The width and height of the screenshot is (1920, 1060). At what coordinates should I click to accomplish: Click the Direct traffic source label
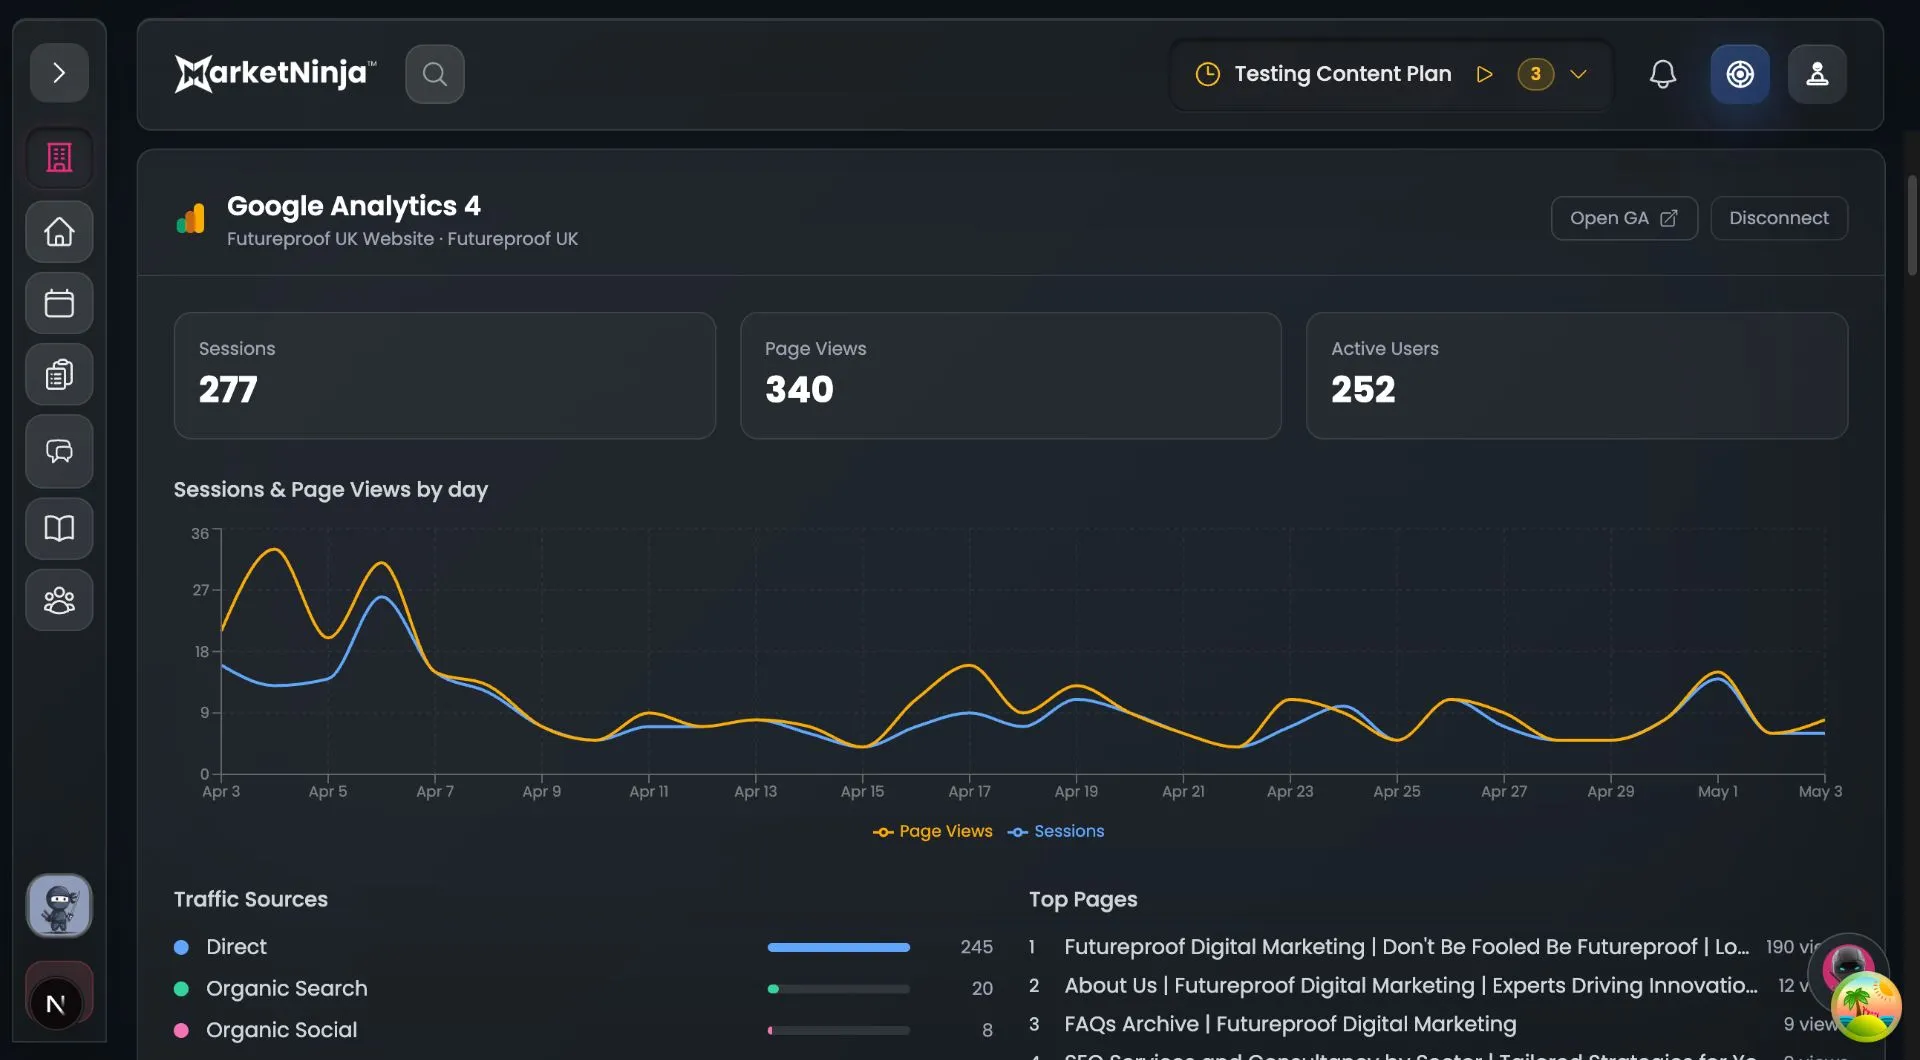pyautogui.click(x=236, y=947)
